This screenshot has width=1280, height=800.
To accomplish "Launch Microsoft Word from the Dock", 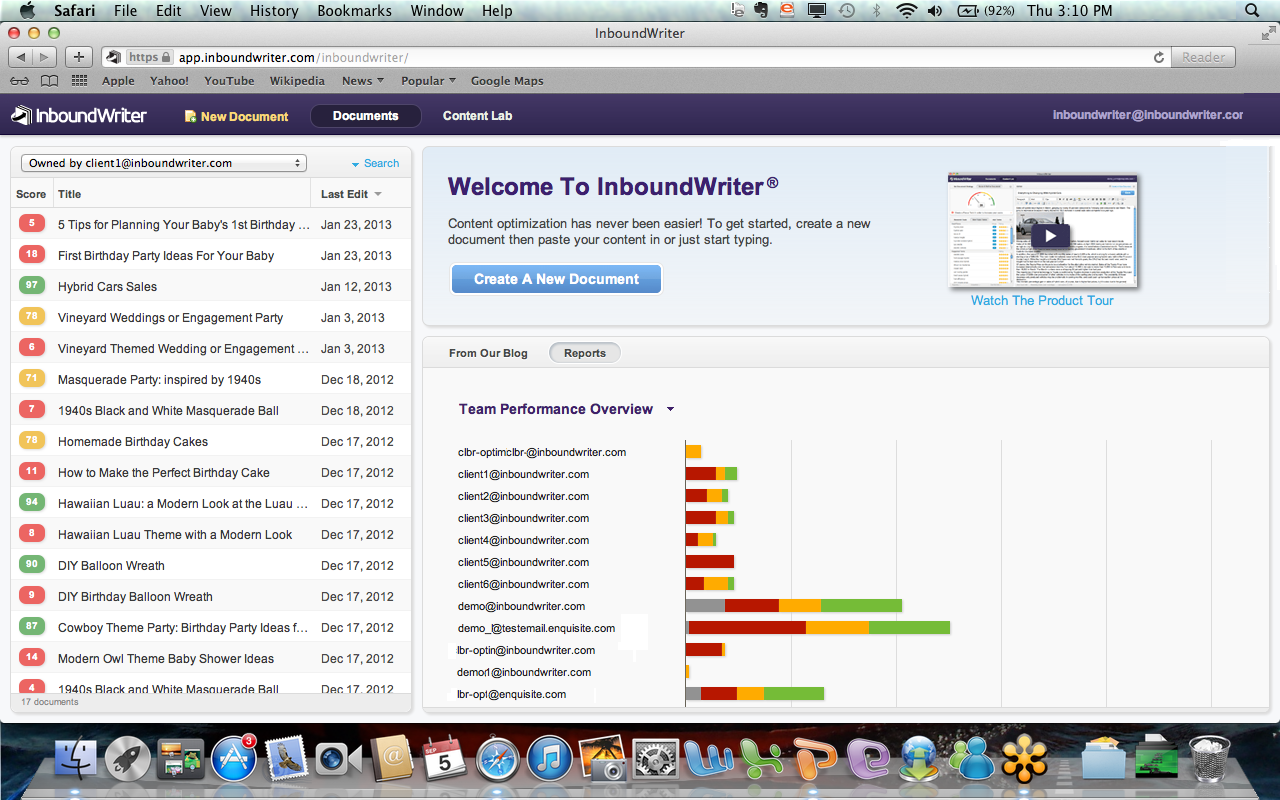I will coord(708,759).
